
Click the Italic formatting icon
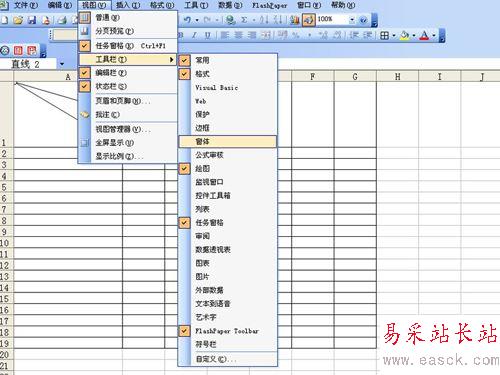pos(194,35)
